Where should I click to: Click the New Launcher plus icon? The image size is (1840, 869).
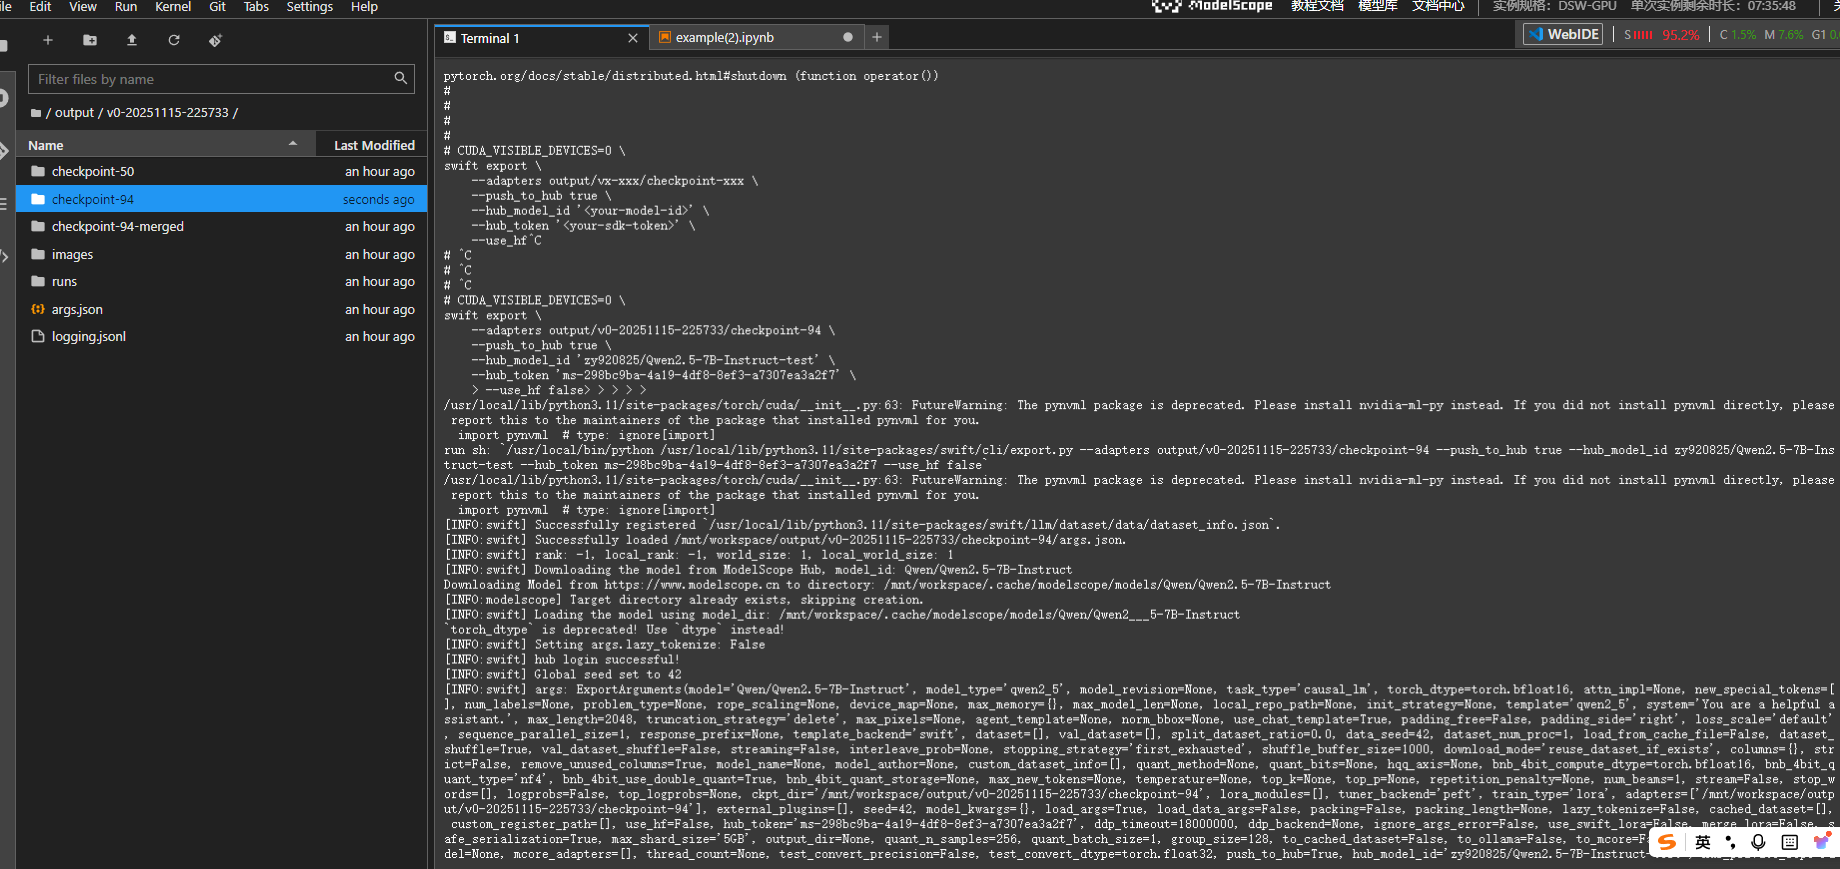[47, 40]
